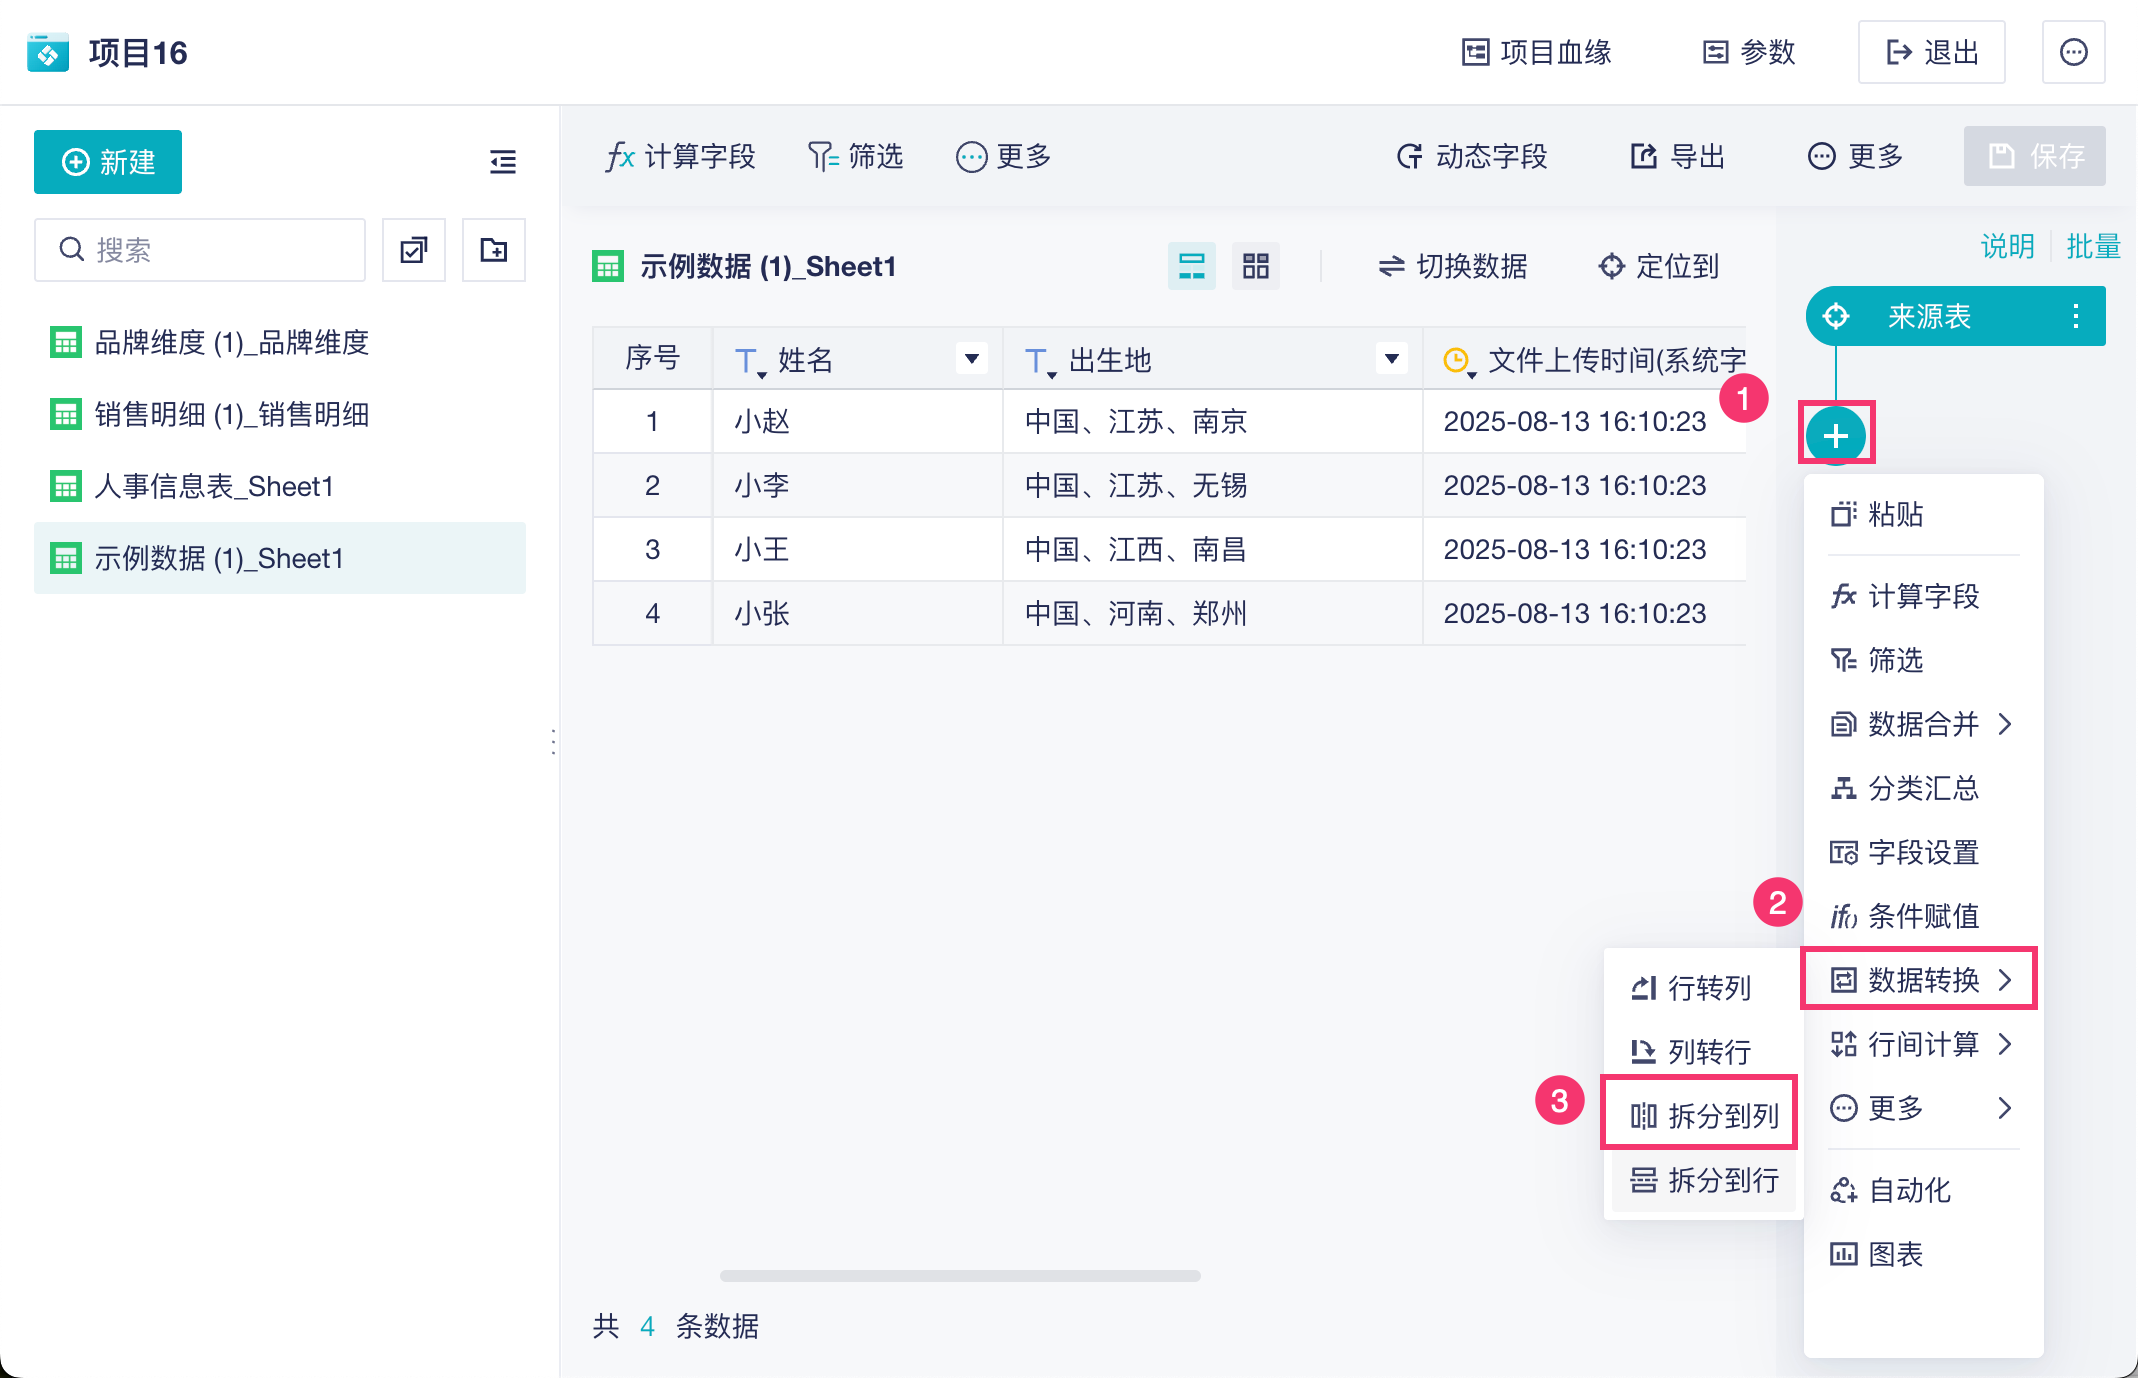The width and height of the screenshot is (2138, 1378).
Task: Click the 退出 exit button
Action: click(x=1931, y=52)
